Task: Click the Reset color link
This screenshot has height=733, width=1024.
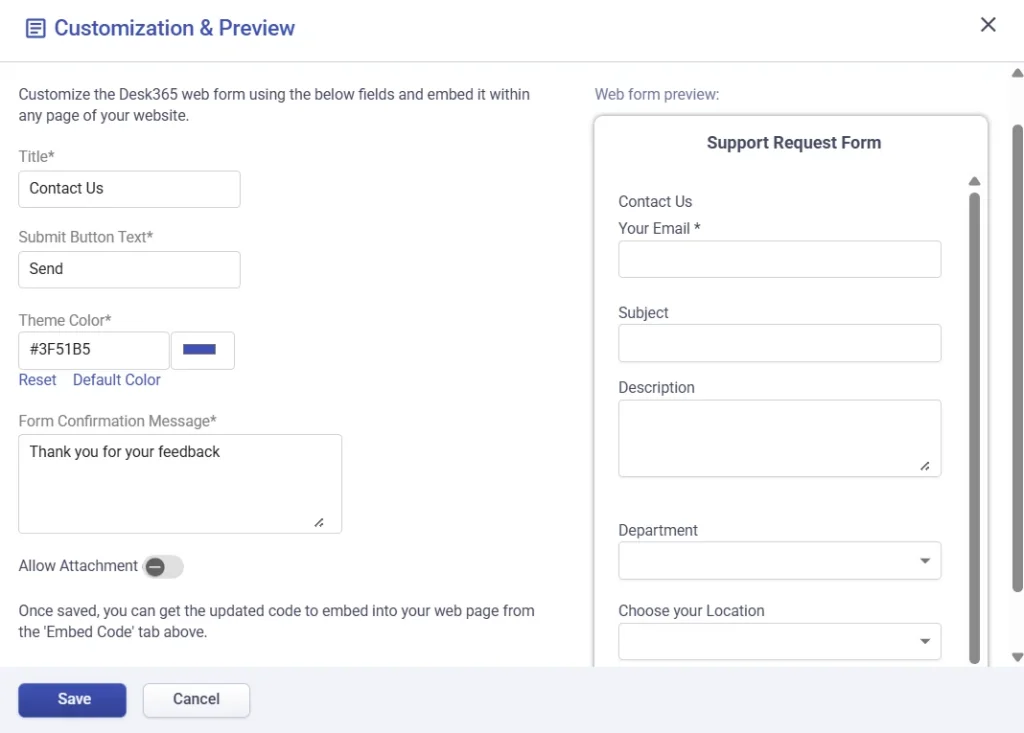Action: [x=38, y=380]
